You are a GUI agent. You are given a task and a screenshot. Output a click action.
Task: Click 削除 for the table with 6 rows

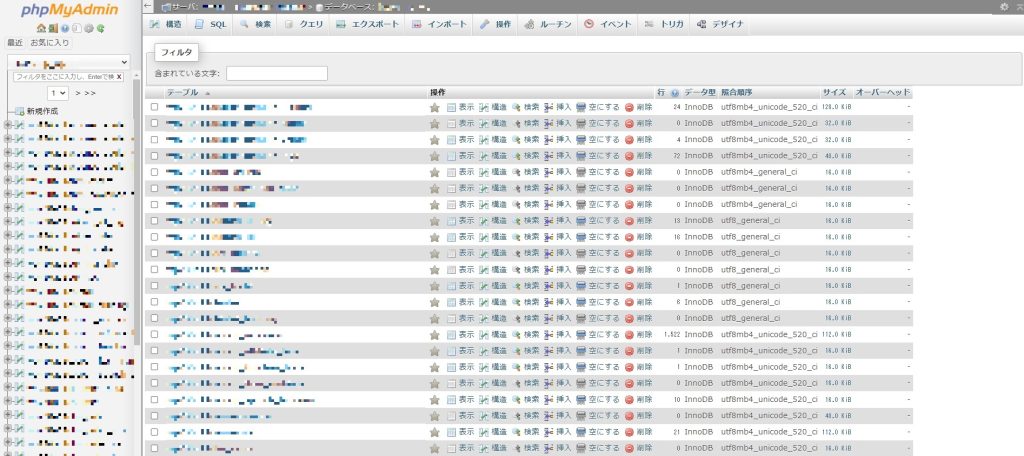click(639, 302)
